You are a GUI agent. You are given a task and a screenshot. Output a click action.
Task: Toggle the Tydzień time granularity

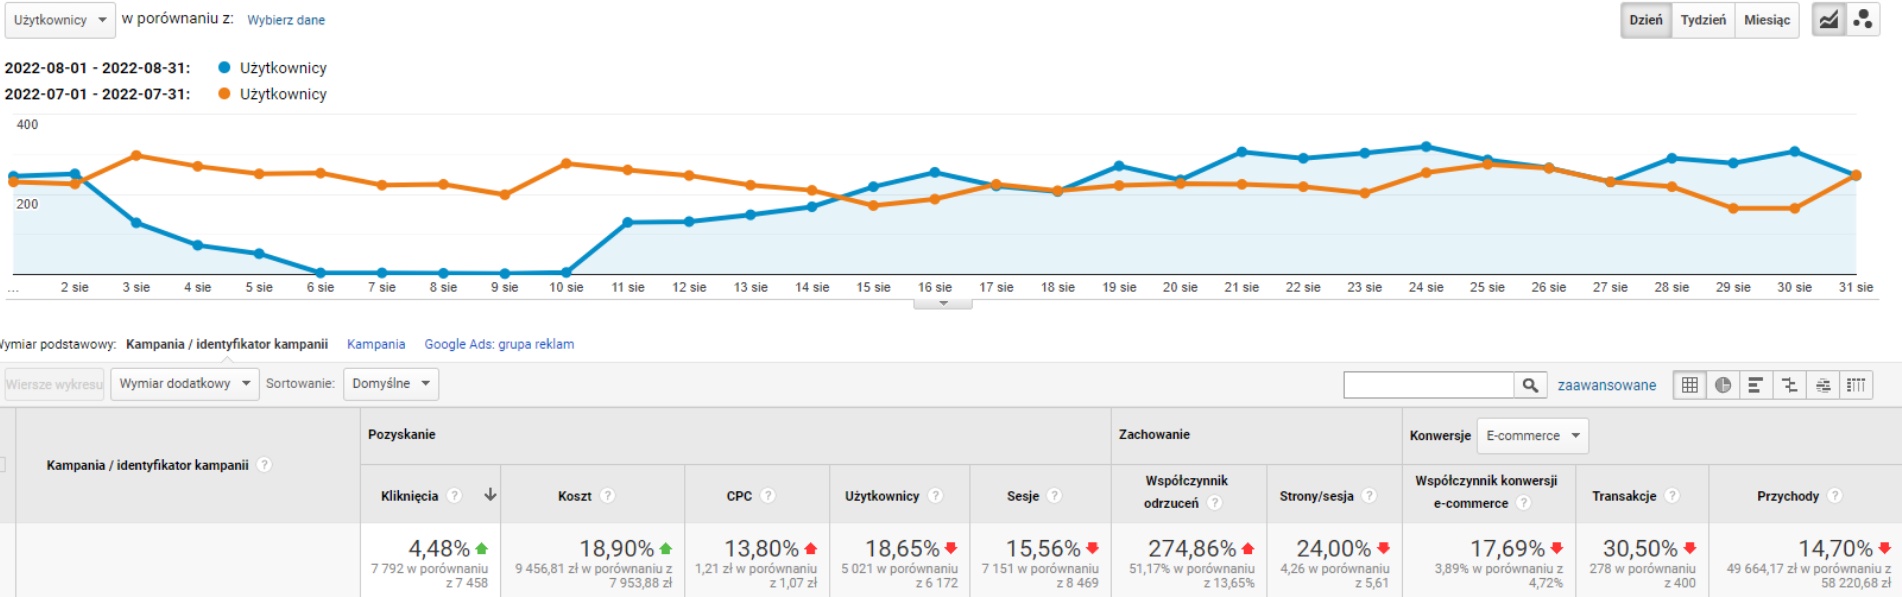click(1703, 20)
